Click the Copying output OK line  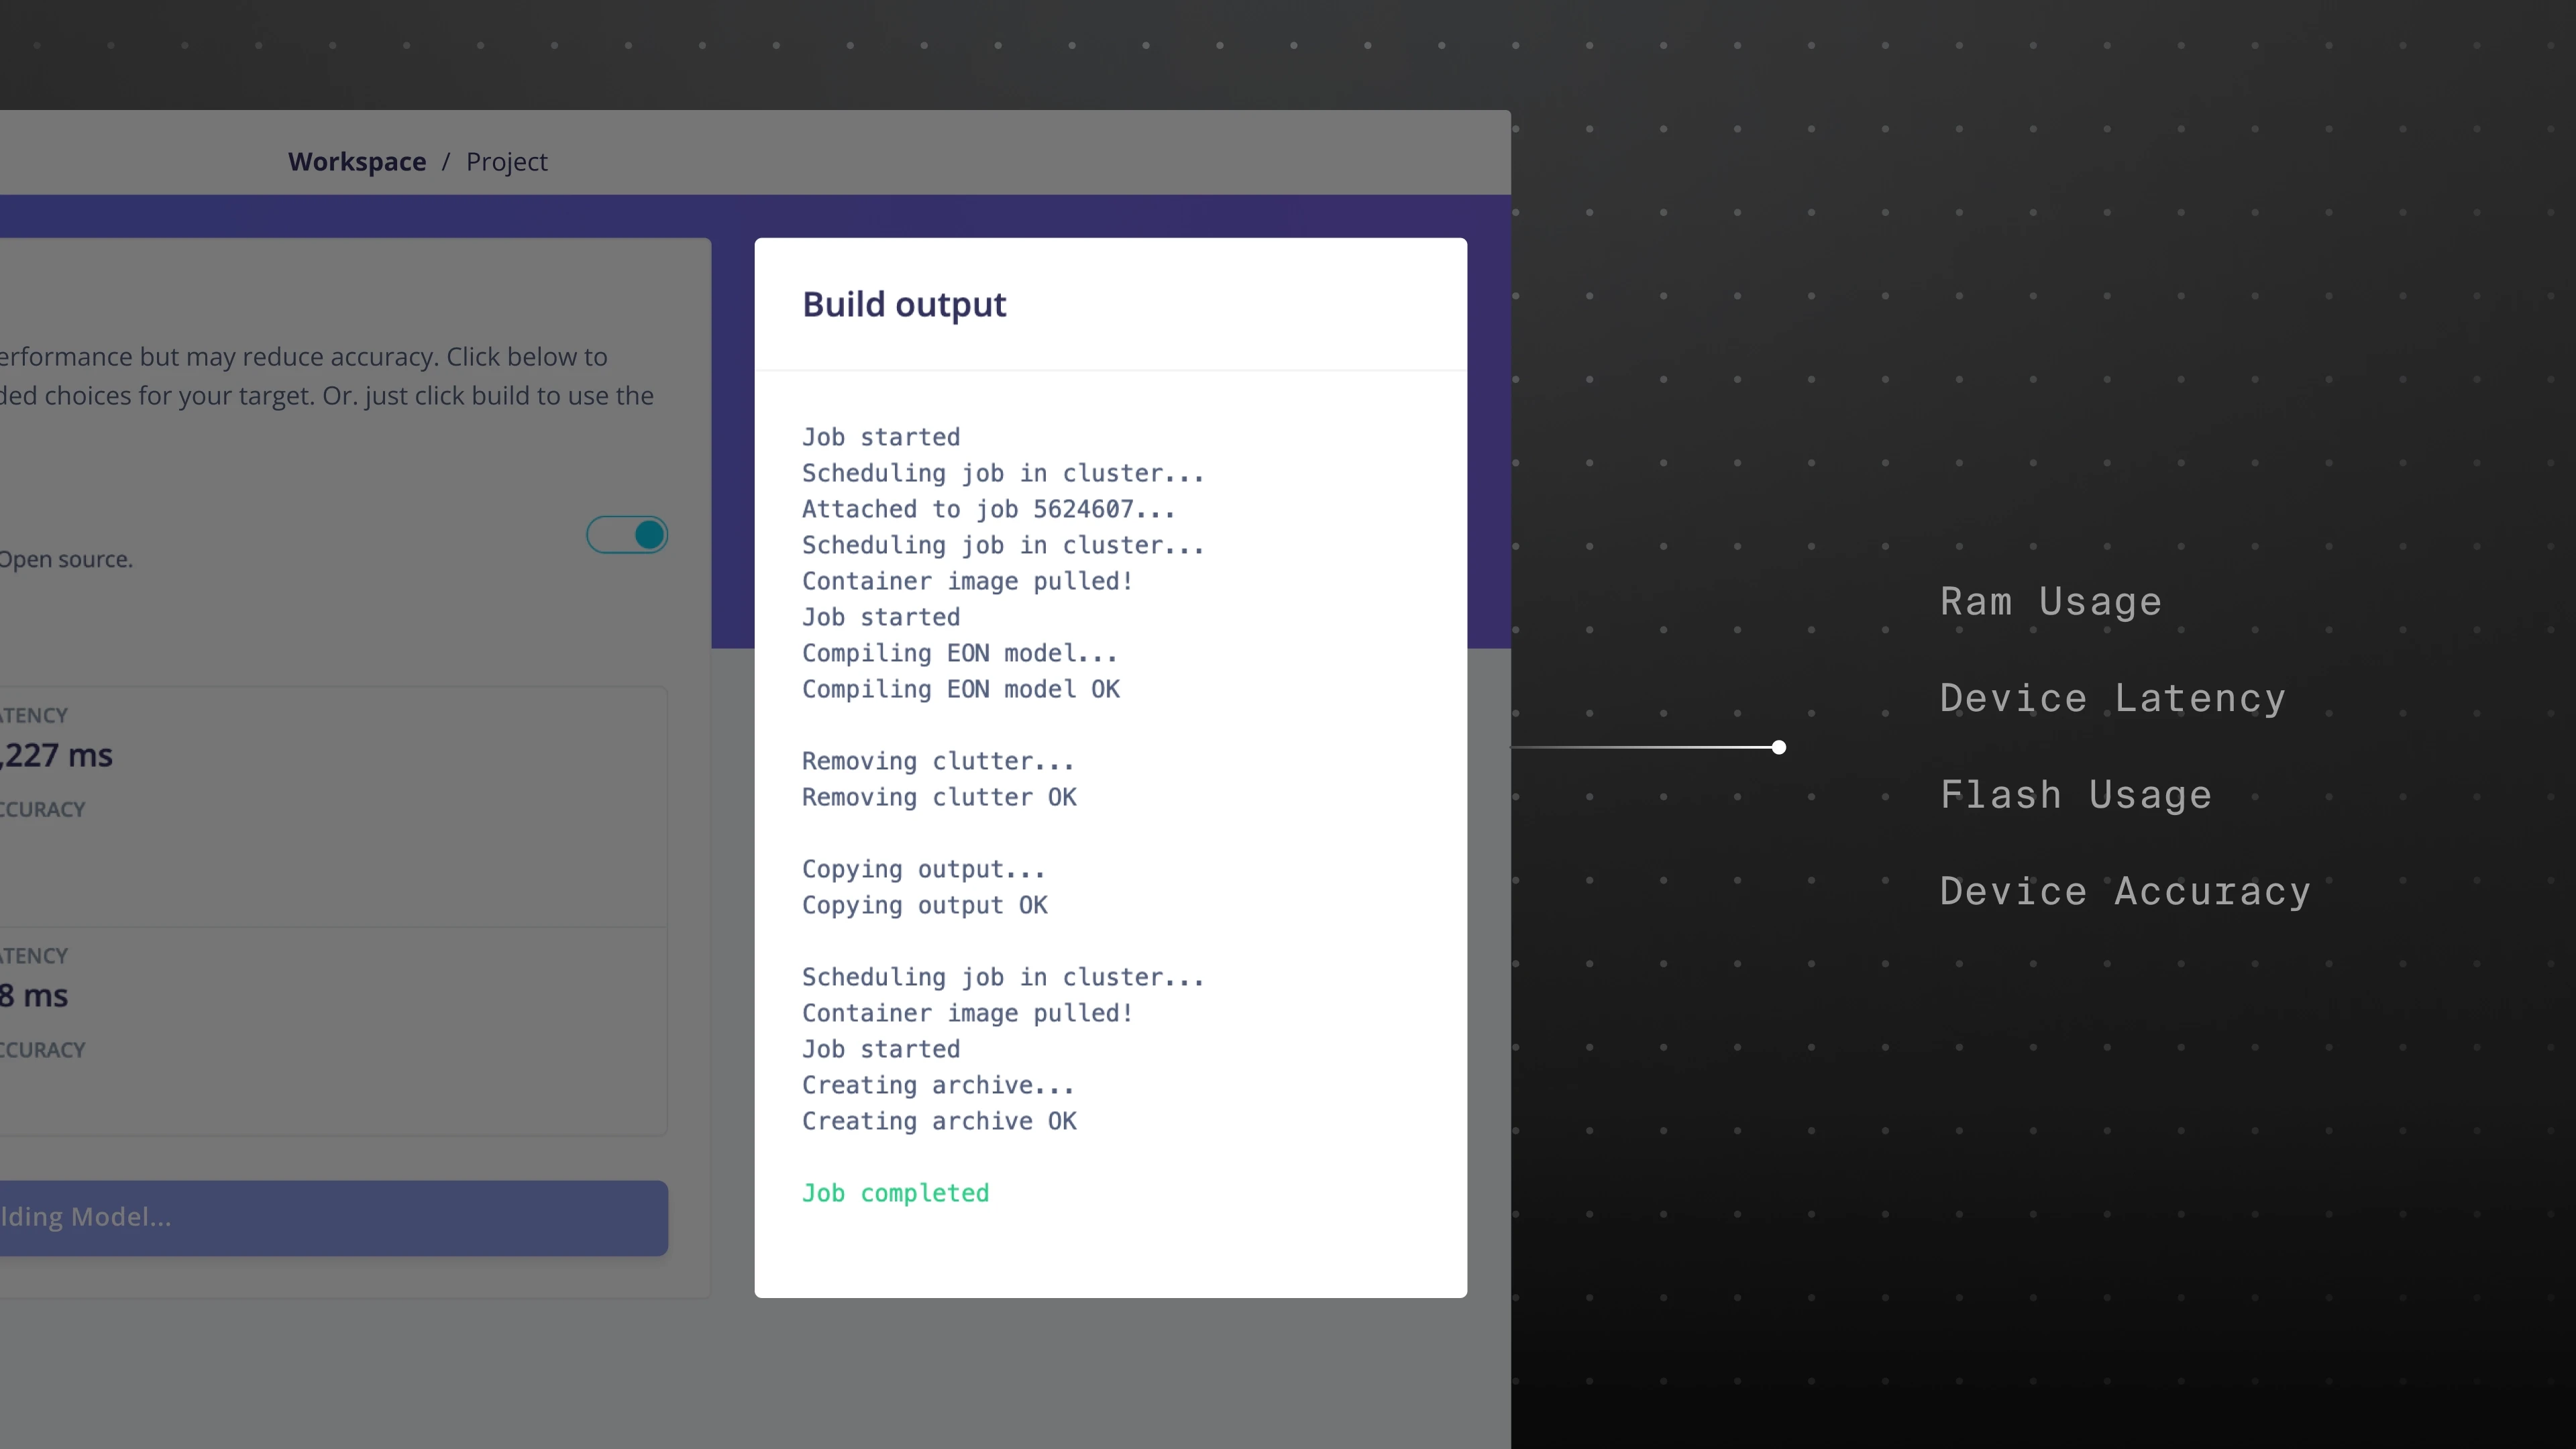924,905
